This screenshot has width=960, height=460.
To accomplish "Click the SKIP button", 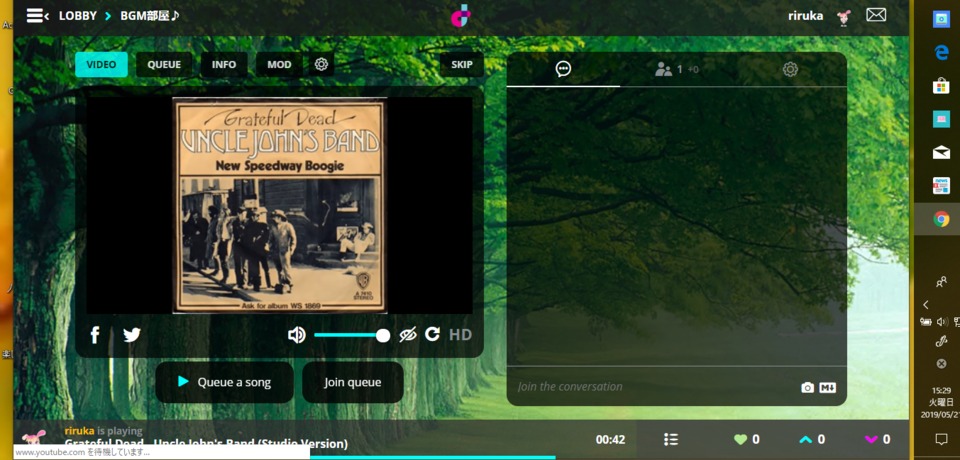I will 462,64.
